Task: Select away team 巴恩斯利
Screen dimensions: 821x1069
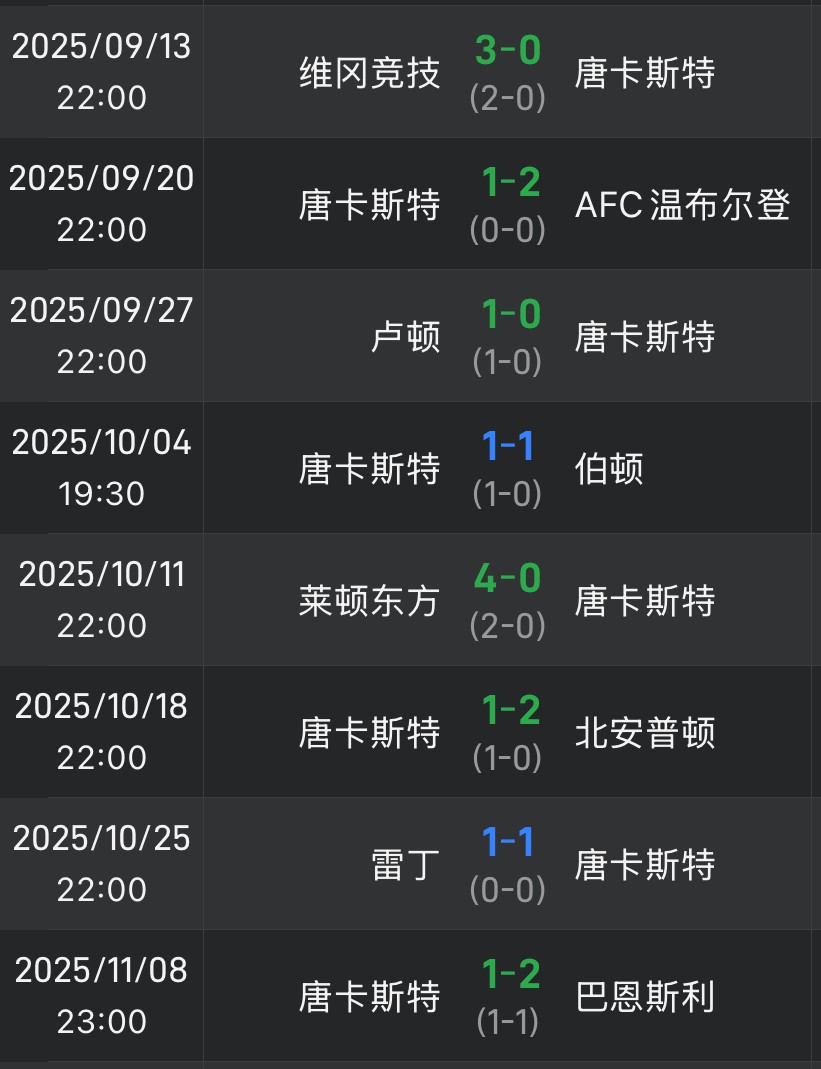Action: (x=645, y=996)
